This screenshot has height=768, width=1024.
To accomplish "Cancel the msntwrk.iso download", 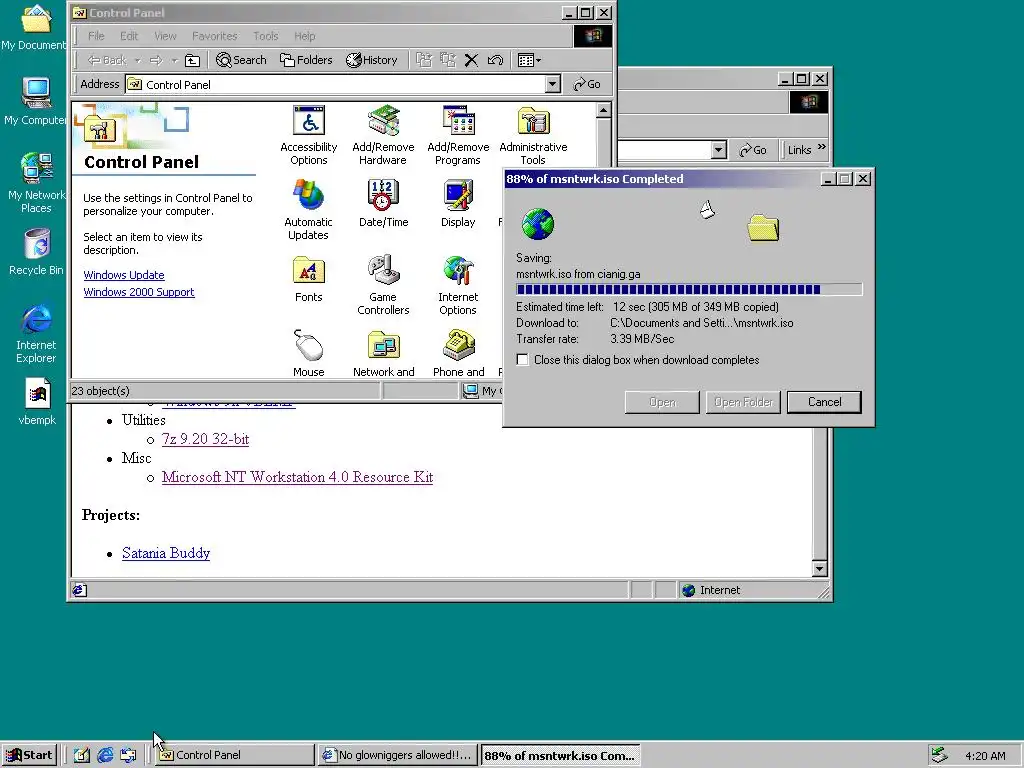I will (x=824, y=402).
